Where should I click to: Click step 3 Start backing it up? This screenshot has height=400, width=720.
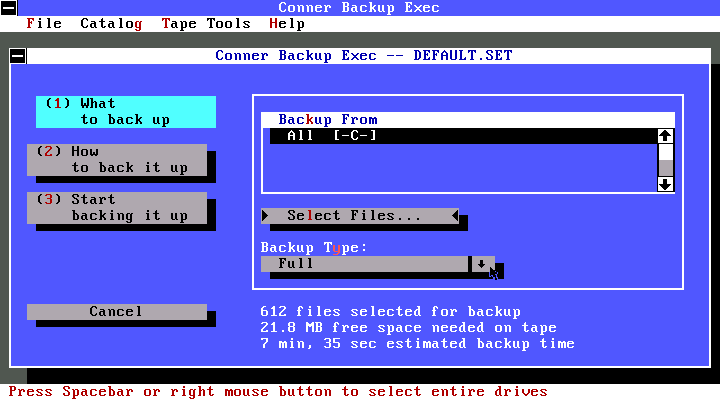[117, 208]
